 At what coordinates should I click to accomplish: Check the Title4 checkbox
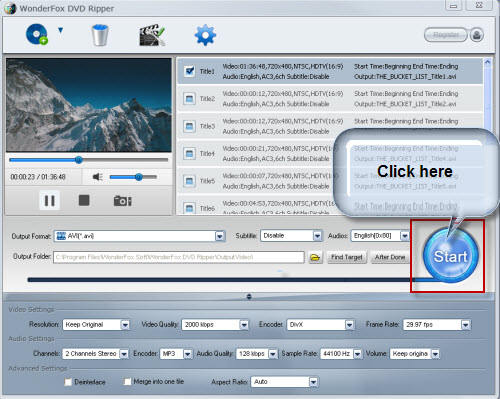click(x=189, y=153)
